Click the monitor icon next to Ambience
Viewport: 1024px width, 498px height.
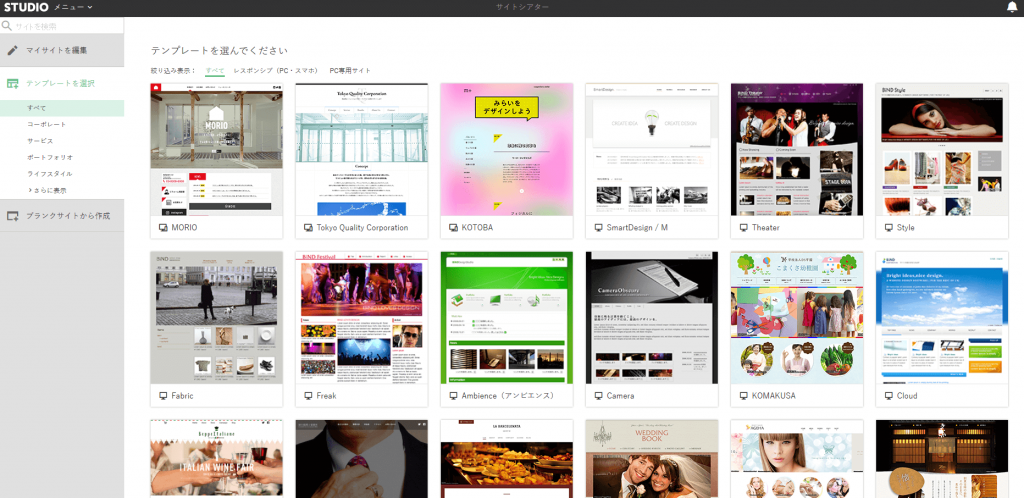coord(453,396)
